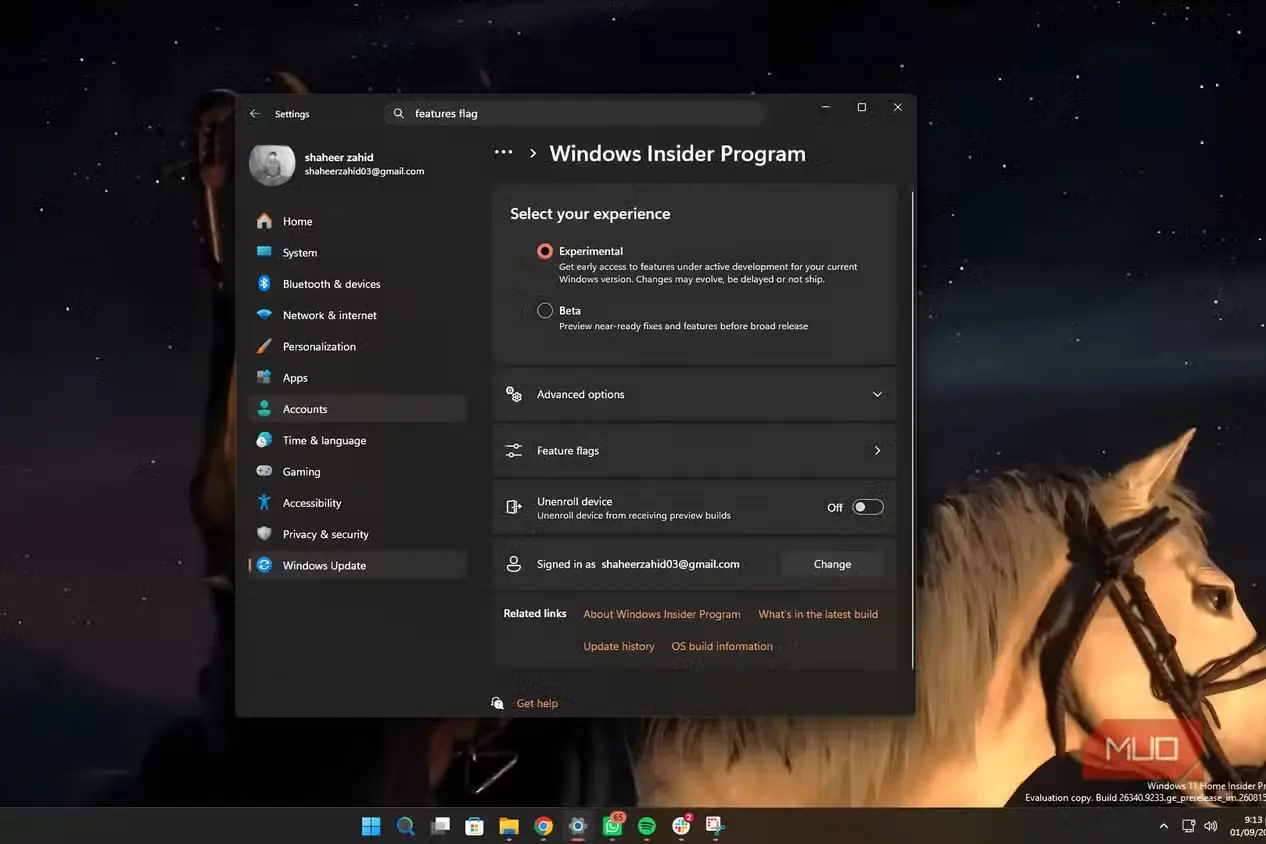1266x844 pixels.
Task: Show hidden system tray icons
Action: (1163, 826)
